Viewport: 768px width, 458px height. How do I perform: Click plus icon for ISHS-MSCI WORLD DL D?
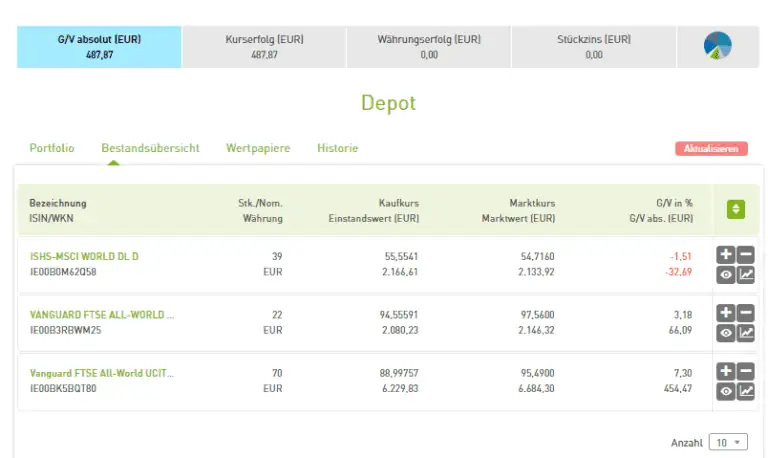pos(726,255)
